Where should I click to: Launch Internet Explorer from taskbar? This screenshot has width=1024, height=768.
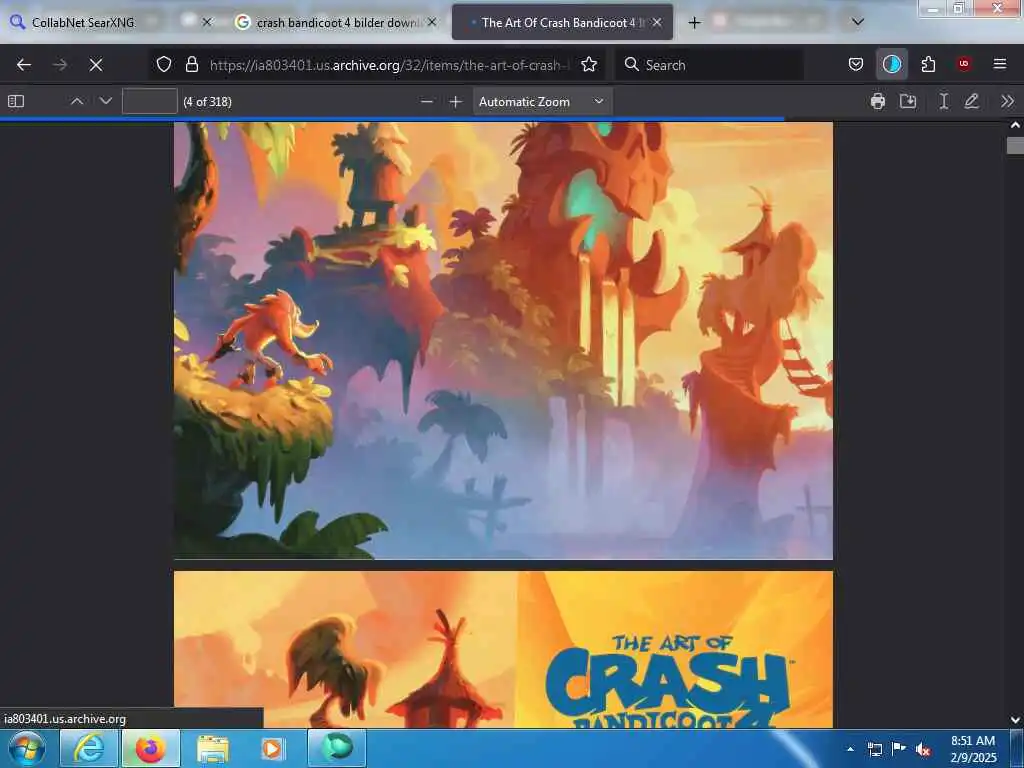click(89, 748)
